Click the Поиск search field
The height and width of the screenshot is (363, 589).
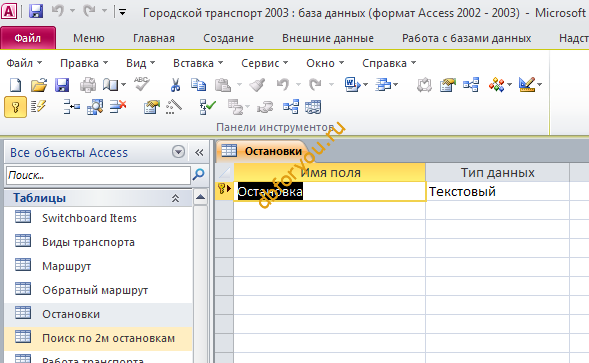coord(98,175)
